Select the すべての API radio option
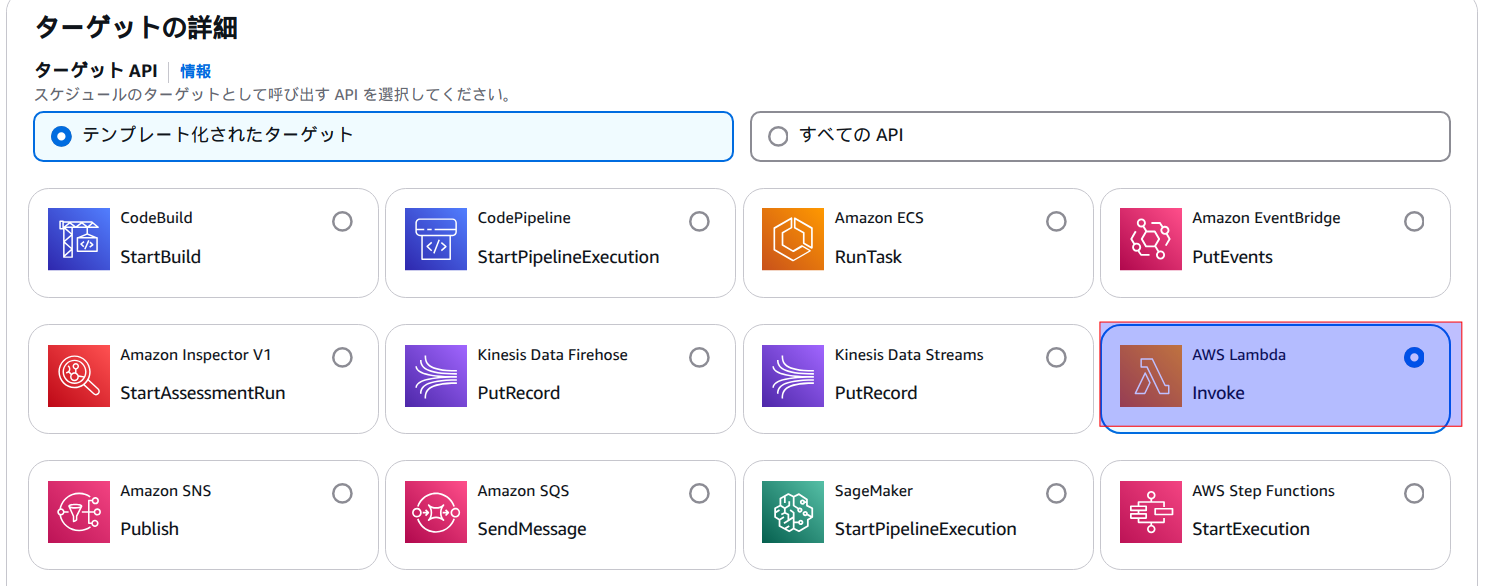This screenshot has height=586, width=1492. [779, 136]
